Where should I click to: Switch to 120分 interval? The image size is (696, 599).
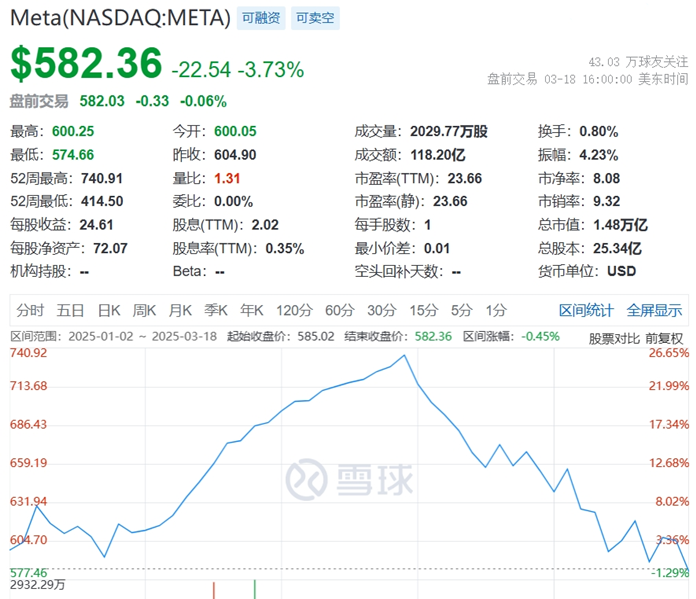click(294, 310)
